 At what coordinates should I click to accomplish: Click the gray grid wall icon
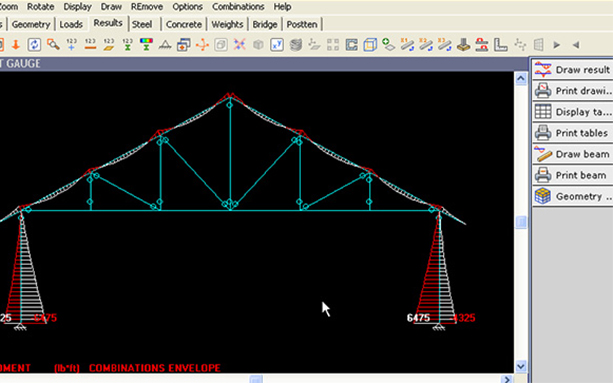538,45
